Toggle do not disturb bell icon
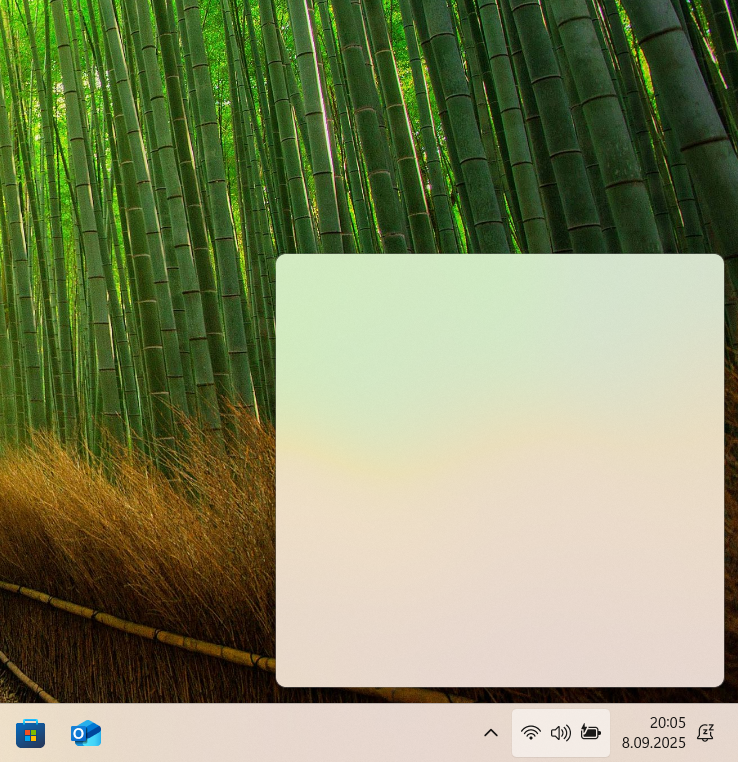Image resolution: width=738 pixels, height=762 pixels. [705, 733]
